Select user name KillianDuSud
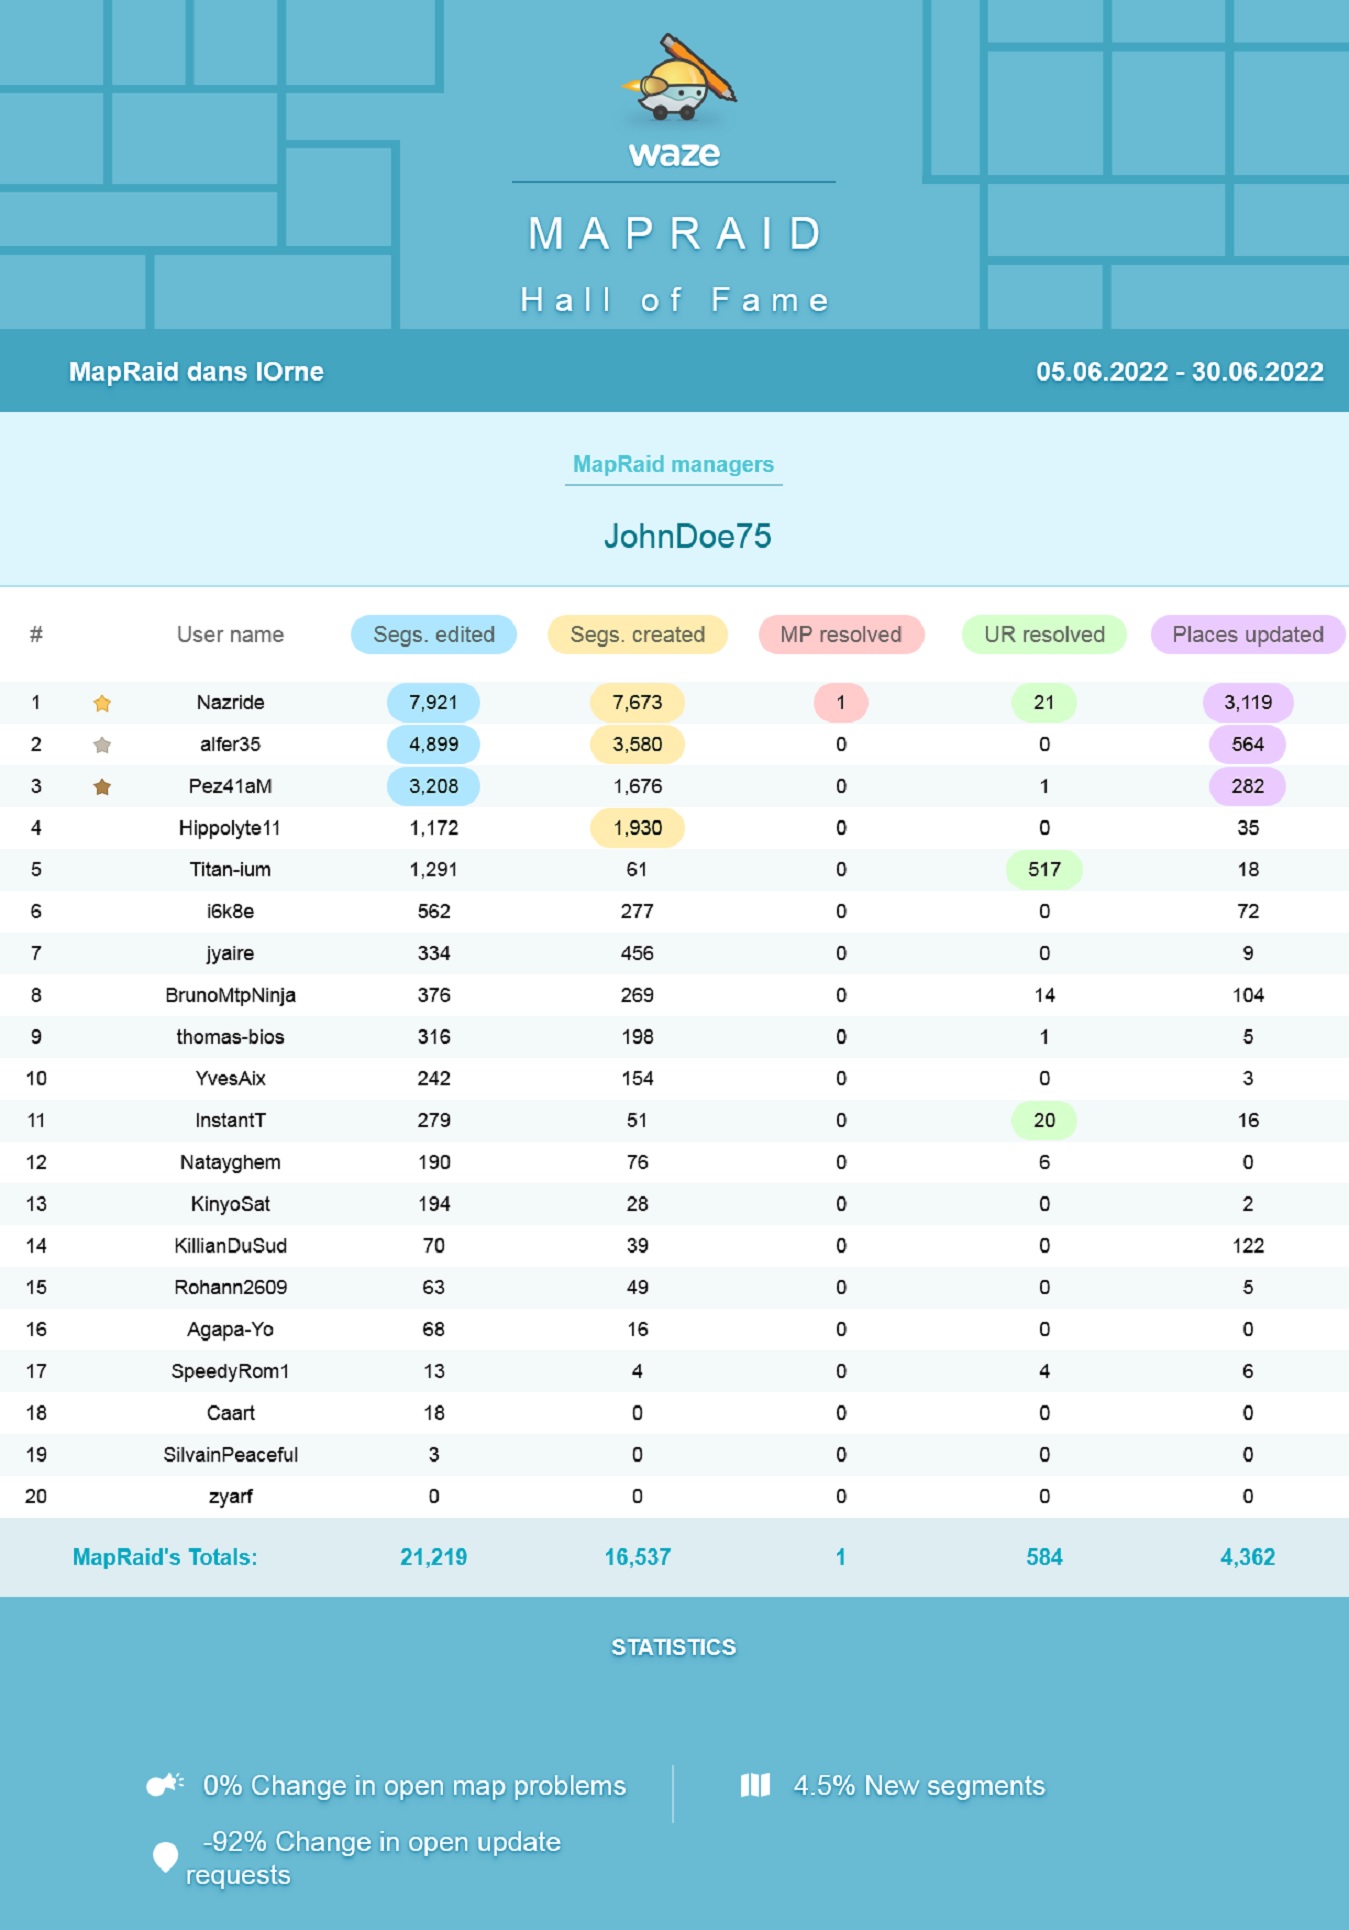This screenshot has height=1930, width=1349. click(230, 1246)
